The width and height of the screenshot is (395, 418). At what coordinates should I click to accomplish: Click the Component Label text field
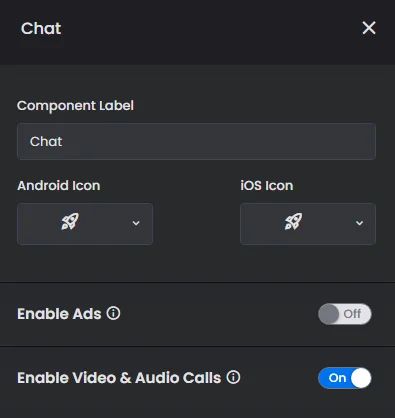(196, 141)
